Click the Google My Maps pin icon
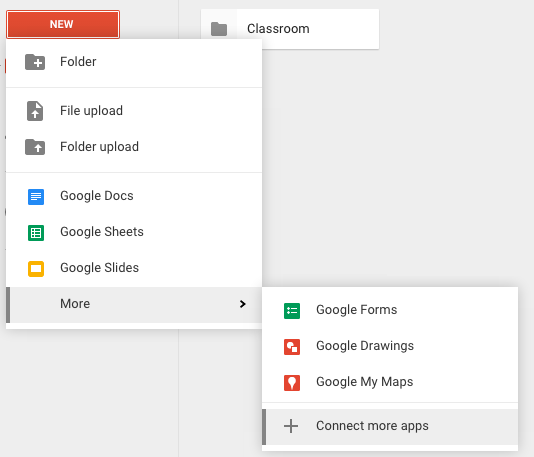The image size is (534, 457). [292, 383]
